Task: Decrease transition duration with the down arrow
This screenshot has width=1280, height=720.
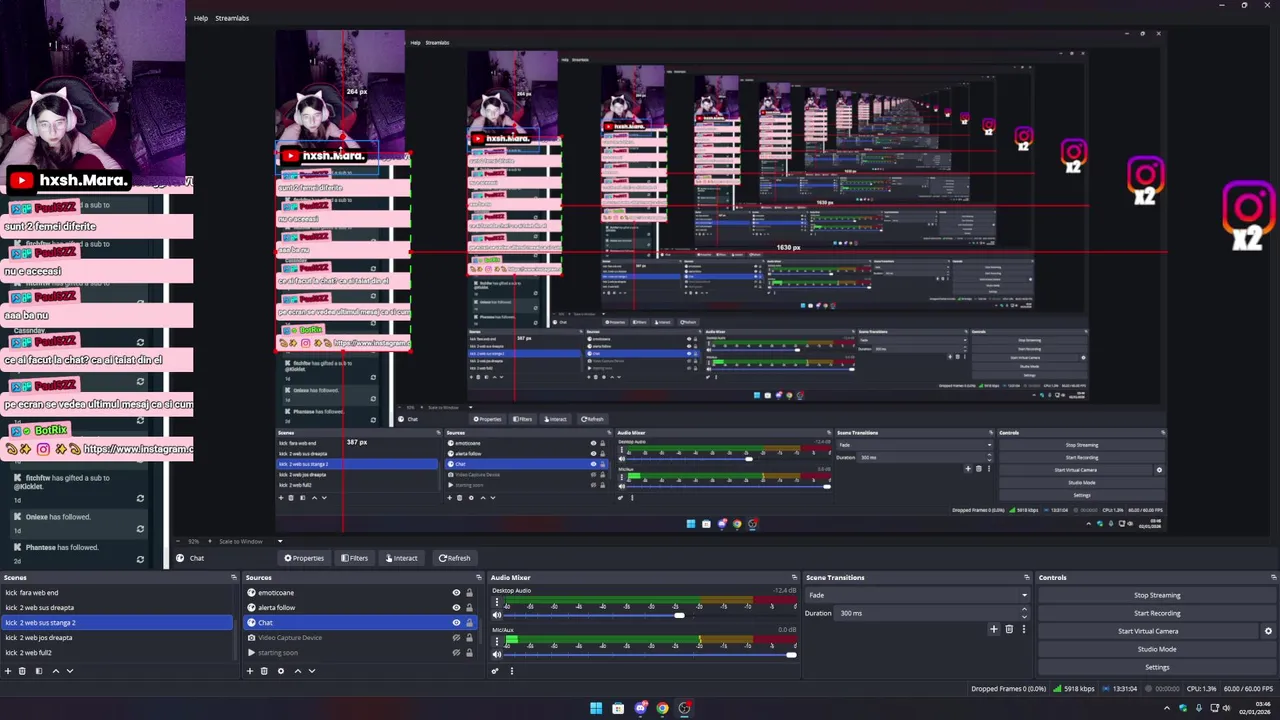Action: point(1024,617)
